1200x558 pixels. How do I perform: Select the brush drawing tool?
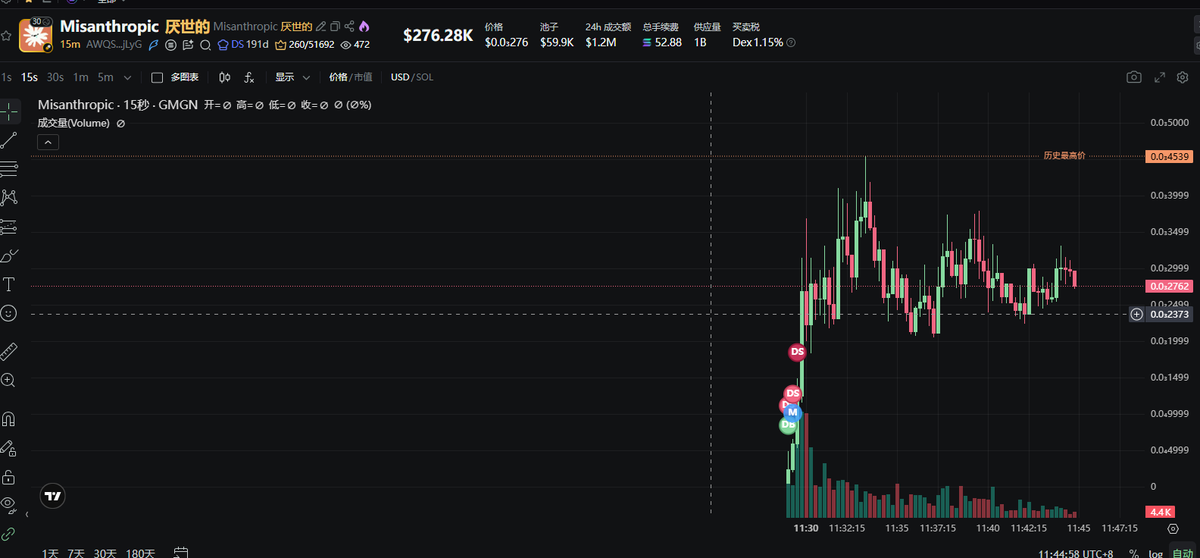pos(9,255)
